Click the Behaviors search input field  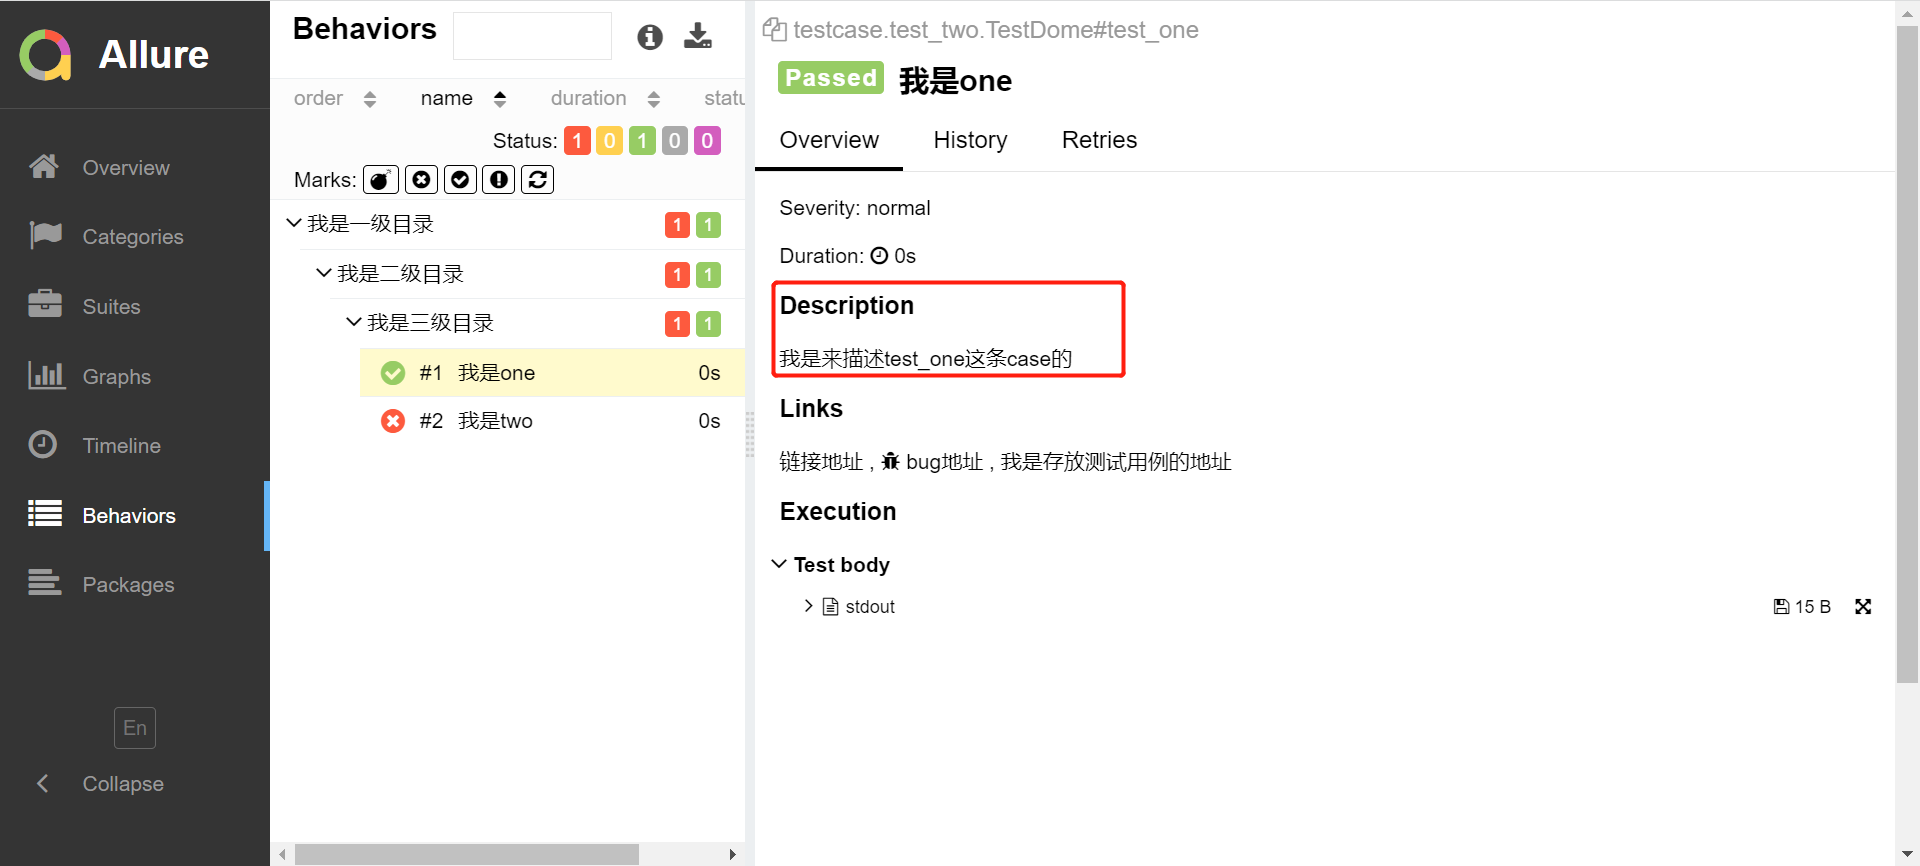pyautogui.click(x=532, y=36)
